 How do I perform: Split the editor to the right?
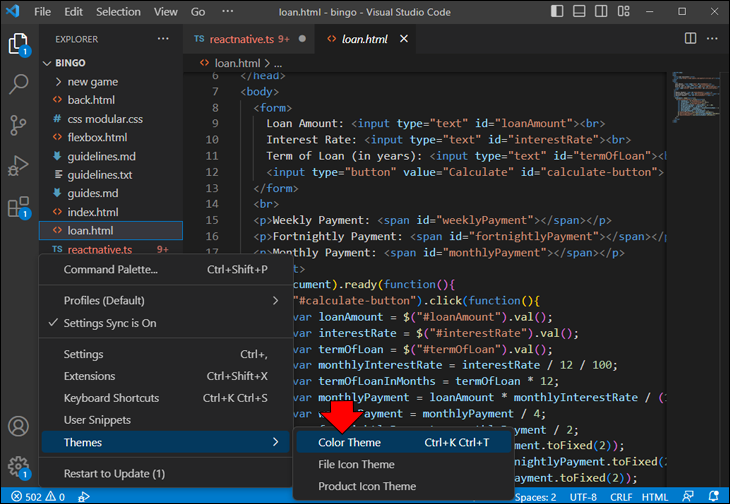690,39
